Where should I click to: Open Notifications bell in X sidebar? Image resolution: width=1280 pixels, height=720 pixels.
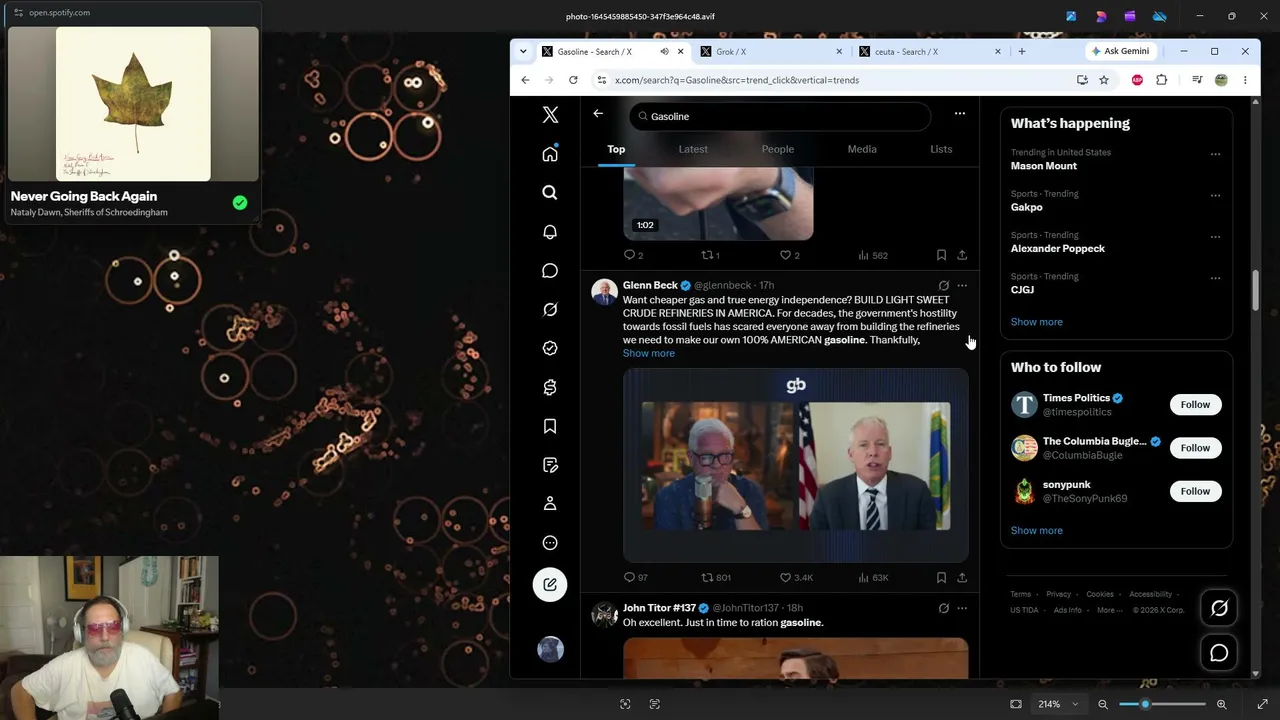click(550, 232)
